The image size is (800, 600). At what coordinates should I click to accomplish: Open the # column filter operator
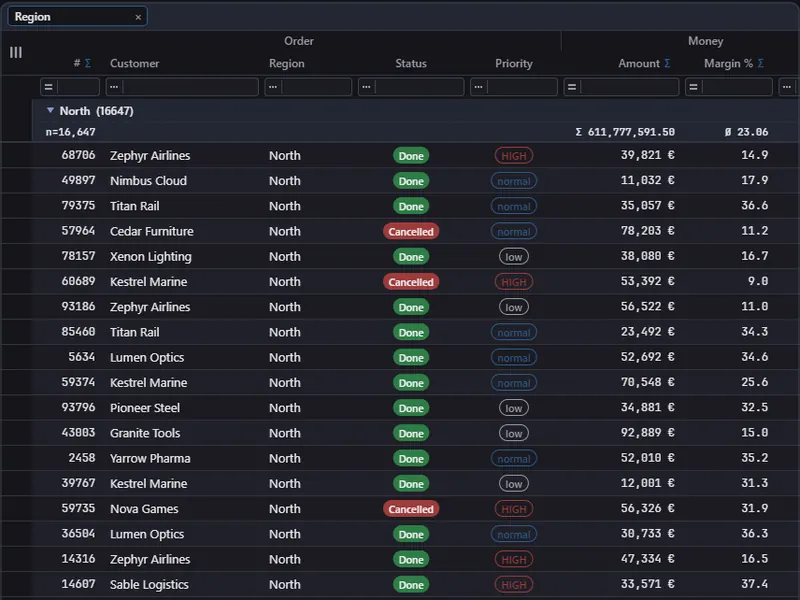(x=48, y=87)
